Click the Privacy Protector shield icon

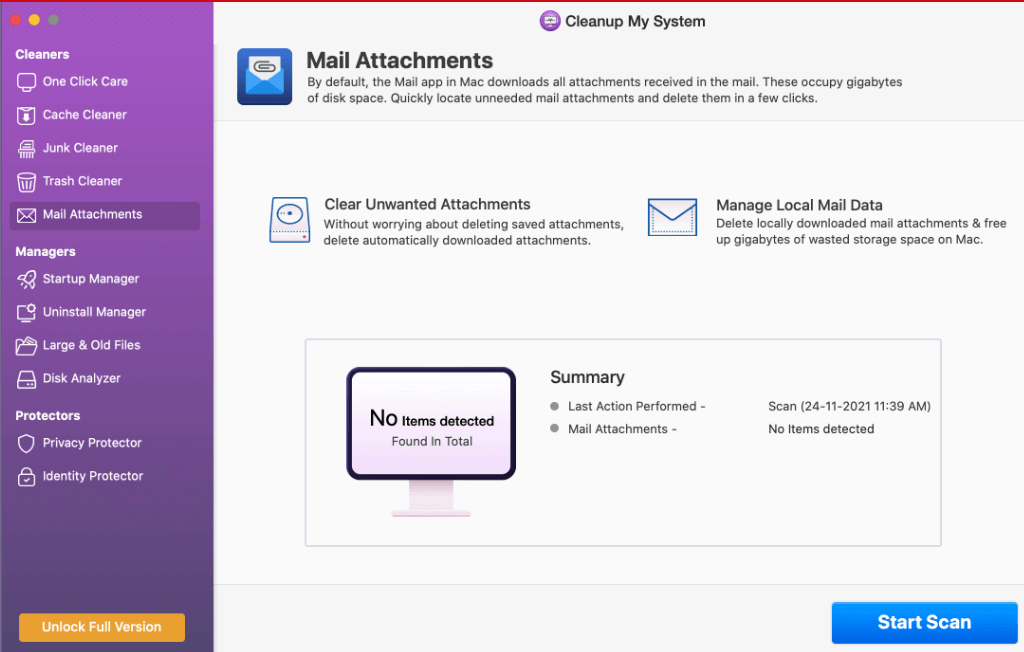click(26, 444)
